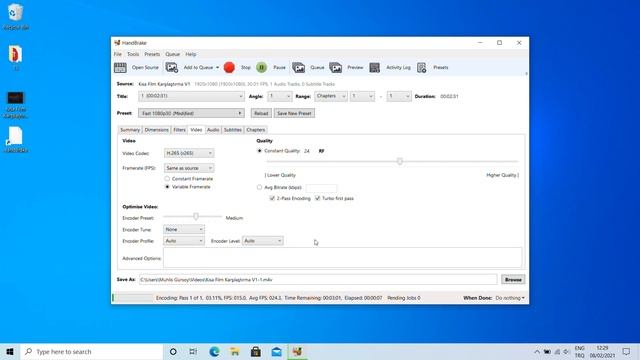Viewport: 640px width, 360px height.
Task: Toggle Turbo first pass checkbox
Action: click(x=318, y=198)
